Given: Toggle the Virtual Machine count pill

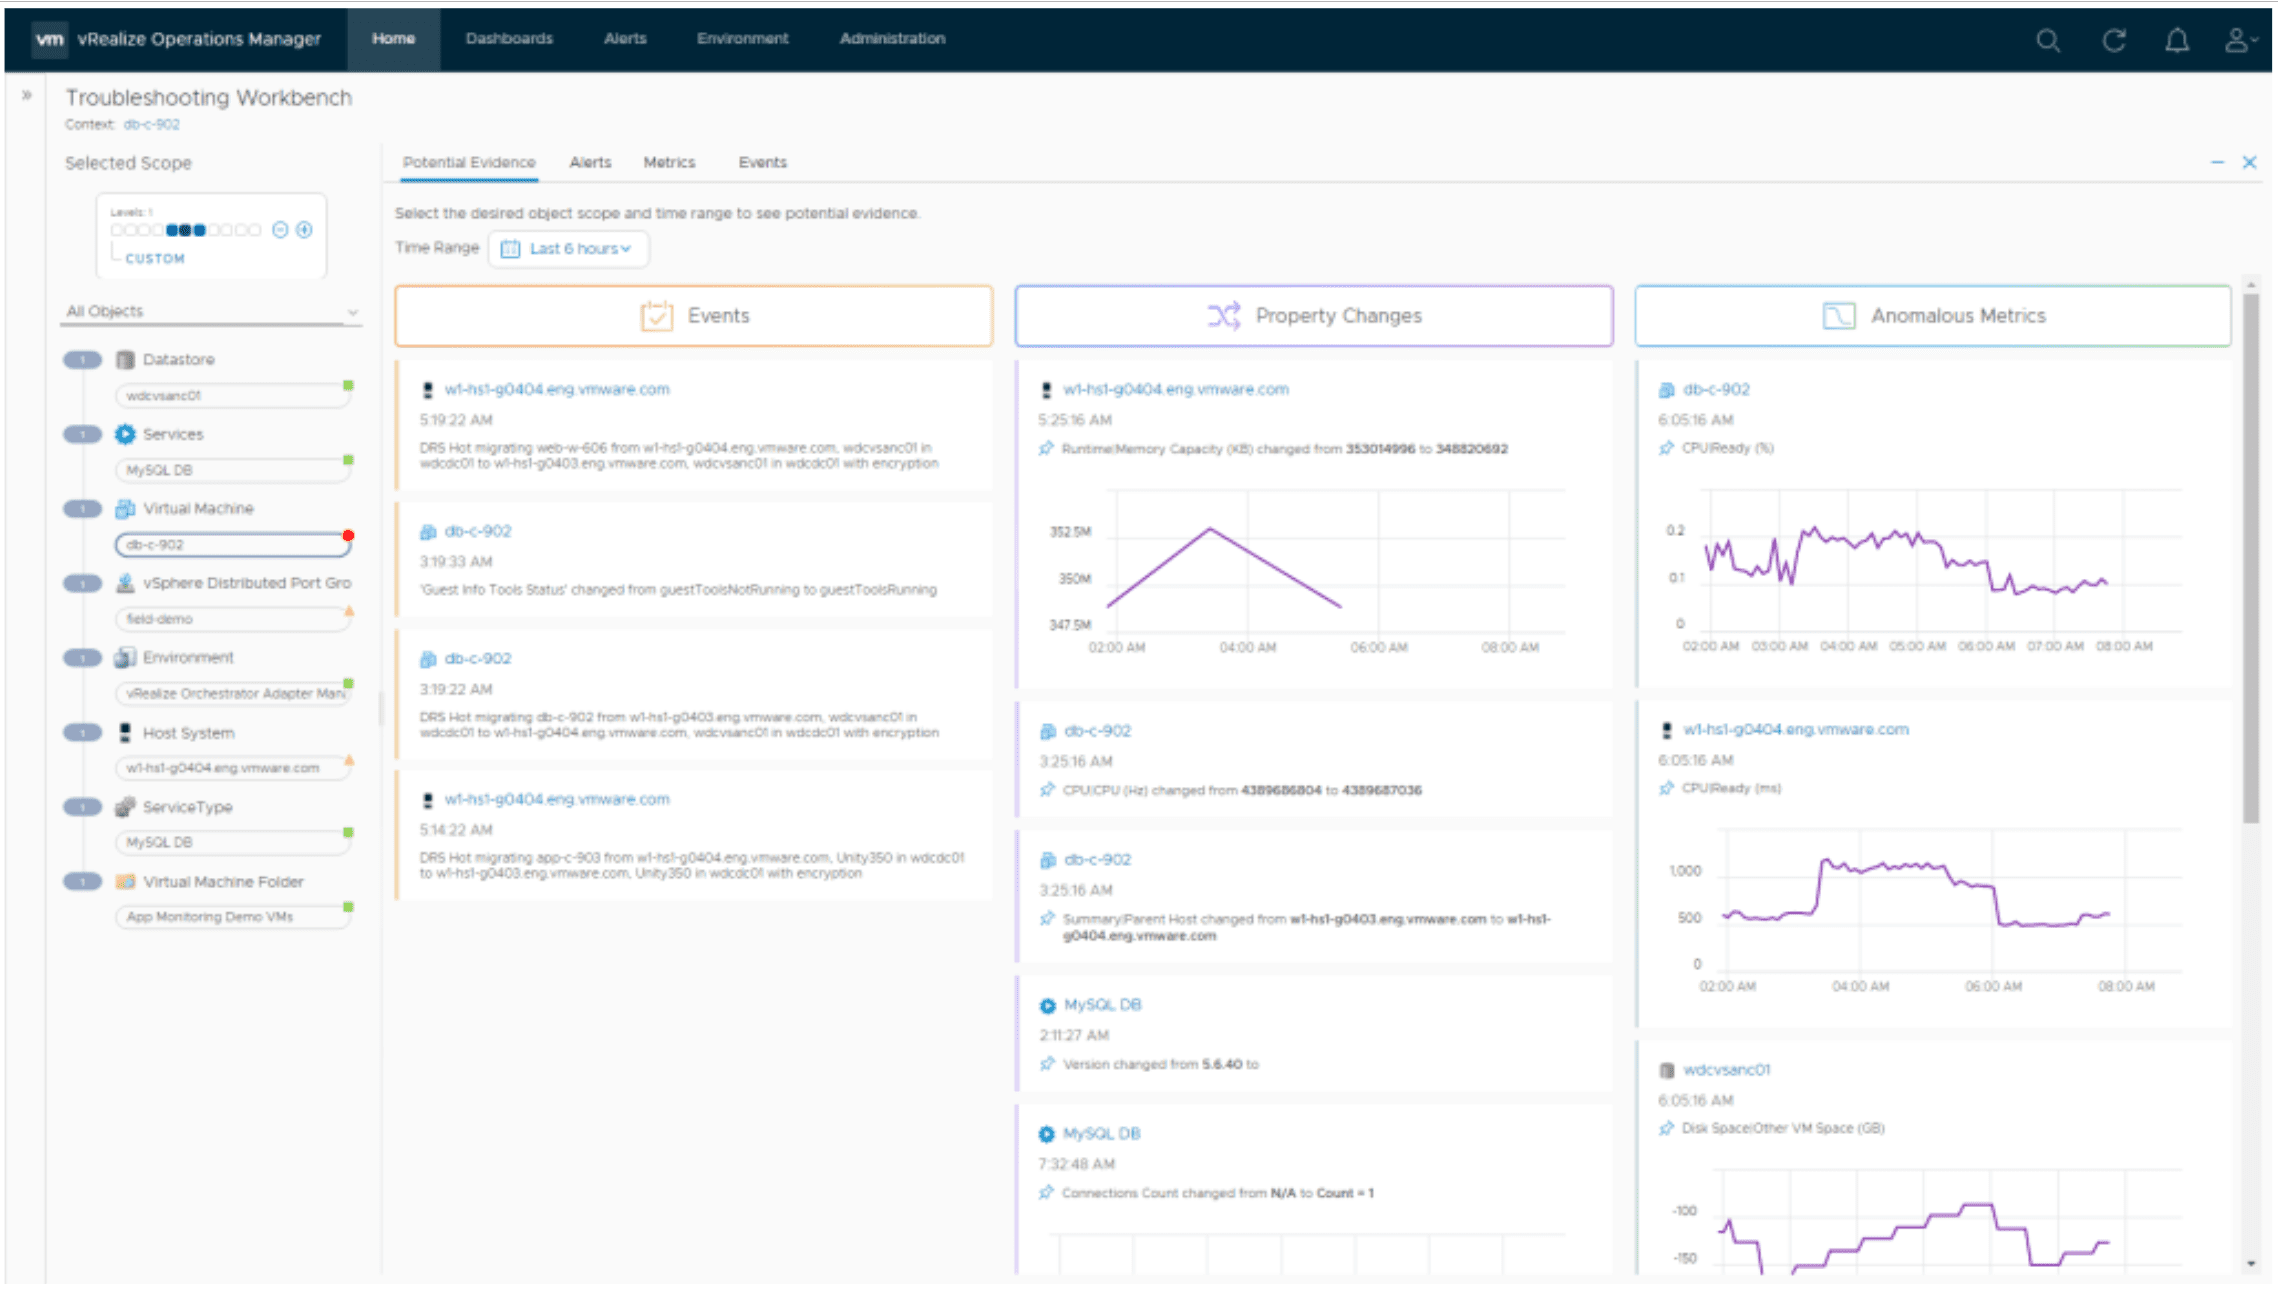Looking at the screenshot, I should tap(83, 509).
